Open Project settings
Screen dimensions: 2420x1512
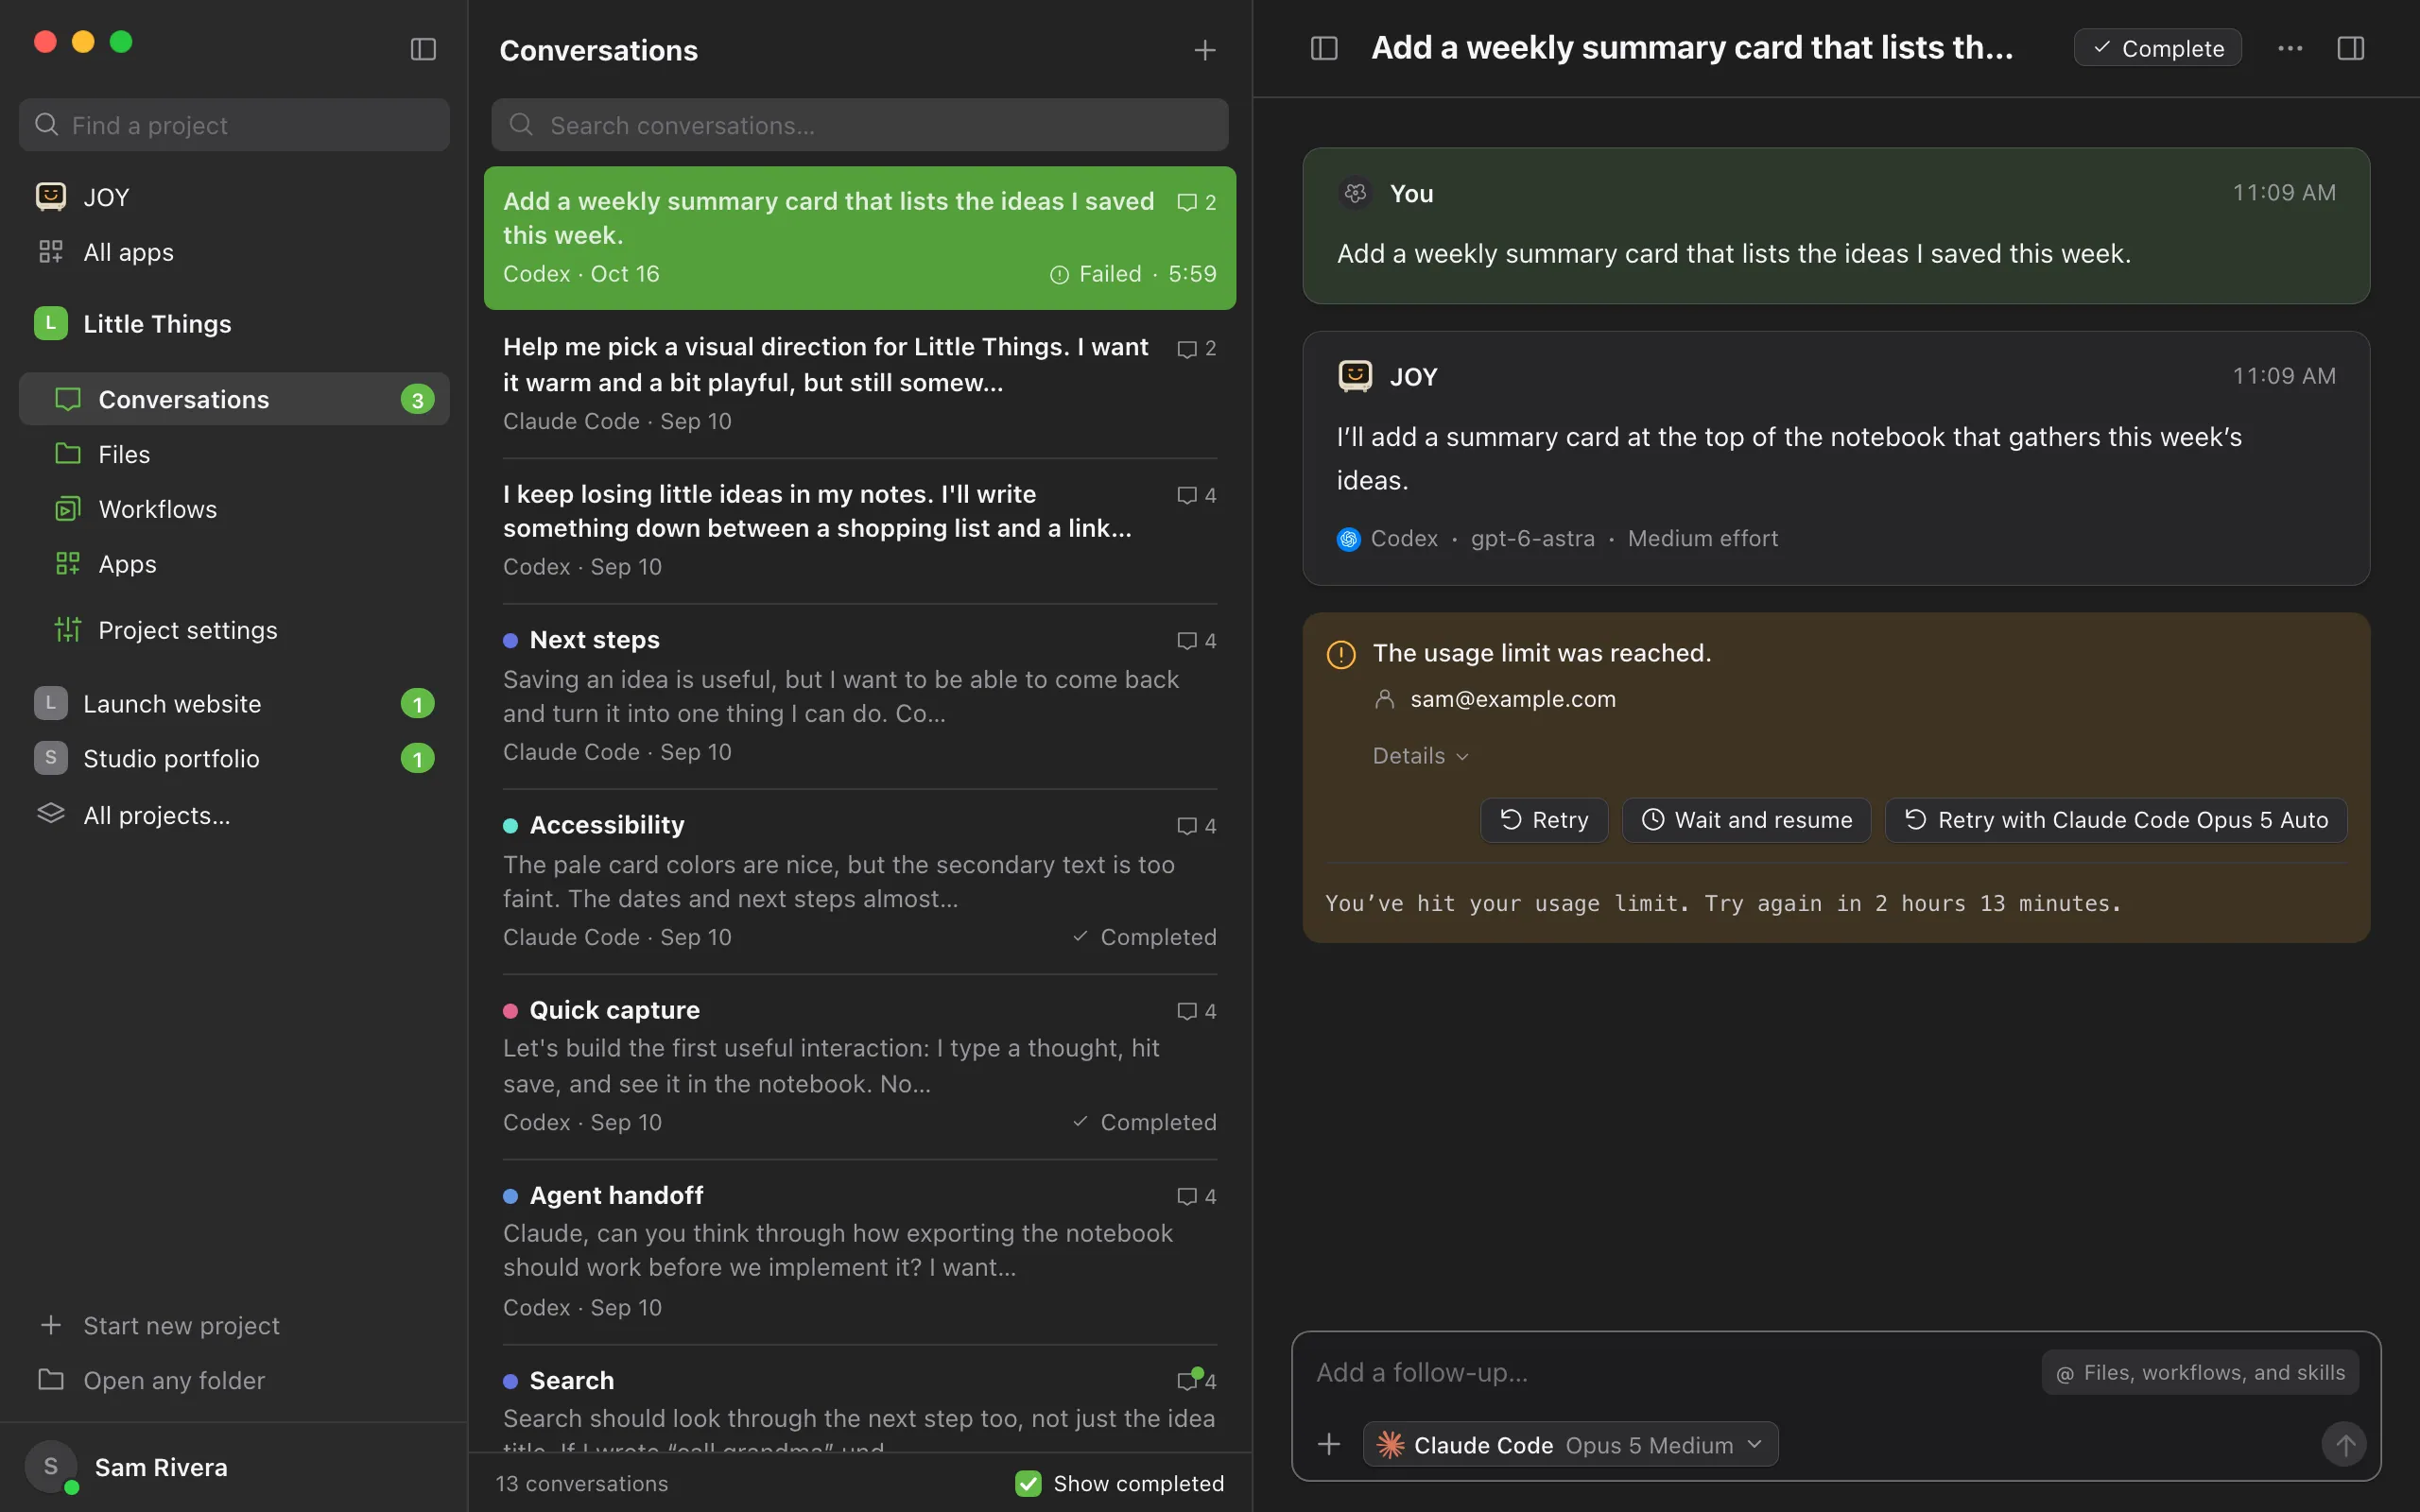tap(234, 630)
